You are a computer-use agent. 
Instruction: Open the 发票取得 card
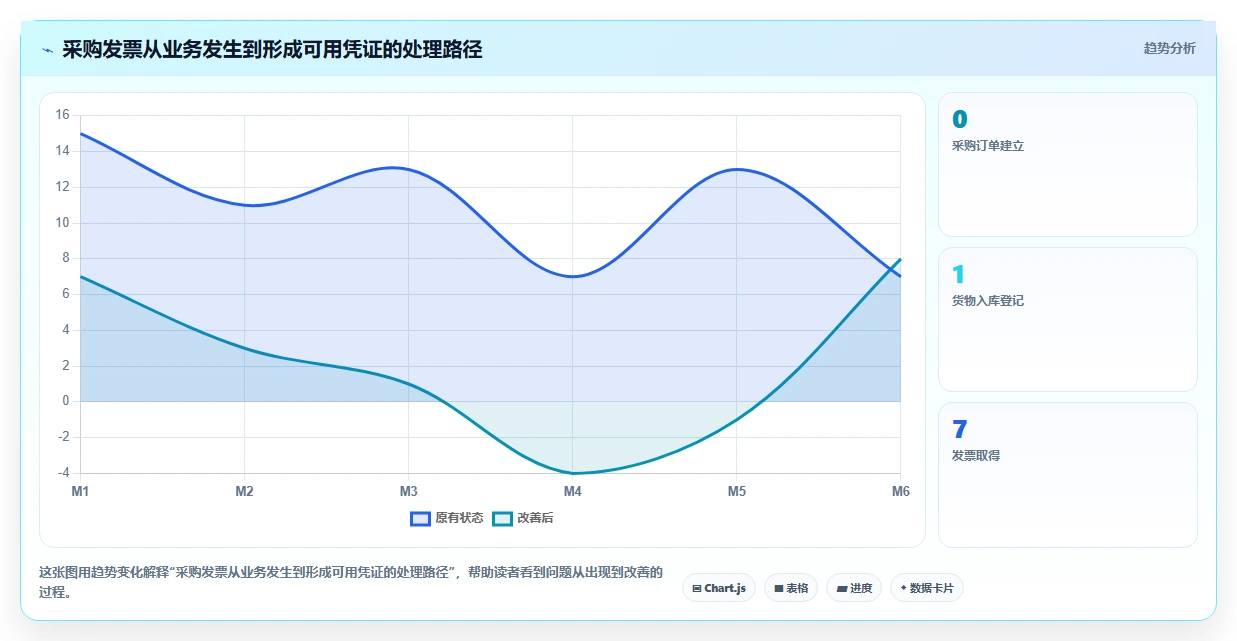click(x=1067, y=474)
